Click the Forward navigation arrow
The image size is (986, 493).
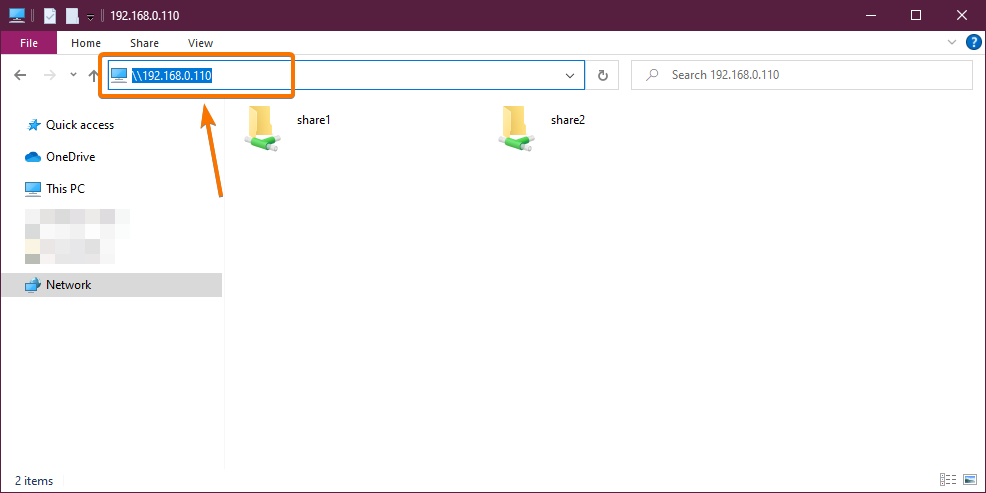coord(50,75)
